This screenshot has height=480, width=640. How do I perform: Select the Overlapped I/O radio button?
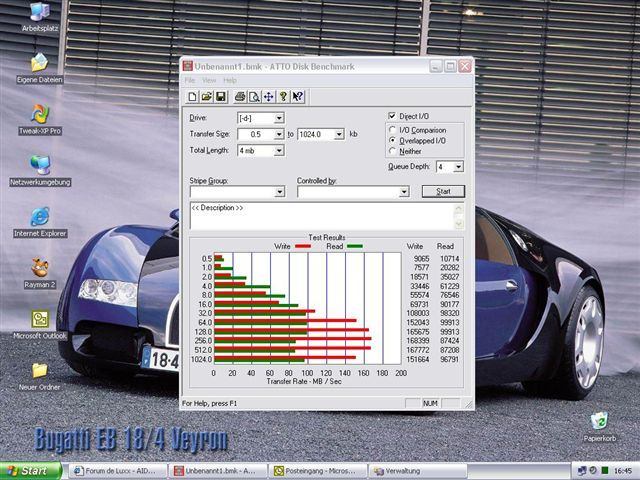[392, 140]
